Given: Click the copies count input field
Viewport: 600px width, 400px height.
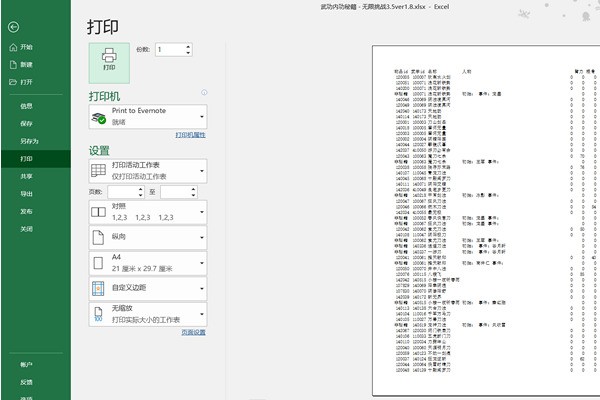Looking at the screenshot, I should click(x=170, y=49).
